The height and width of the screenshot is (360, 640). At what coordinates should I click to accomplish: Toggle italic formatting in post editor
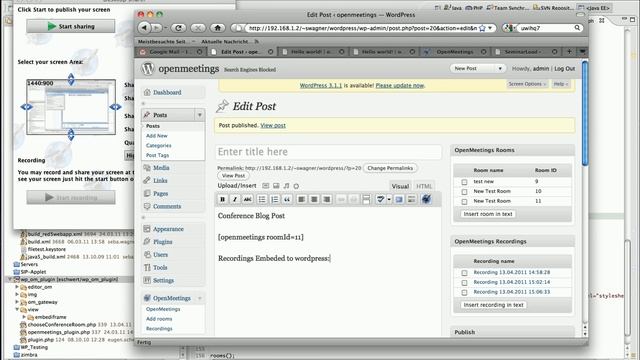click(x=235, y=199)
